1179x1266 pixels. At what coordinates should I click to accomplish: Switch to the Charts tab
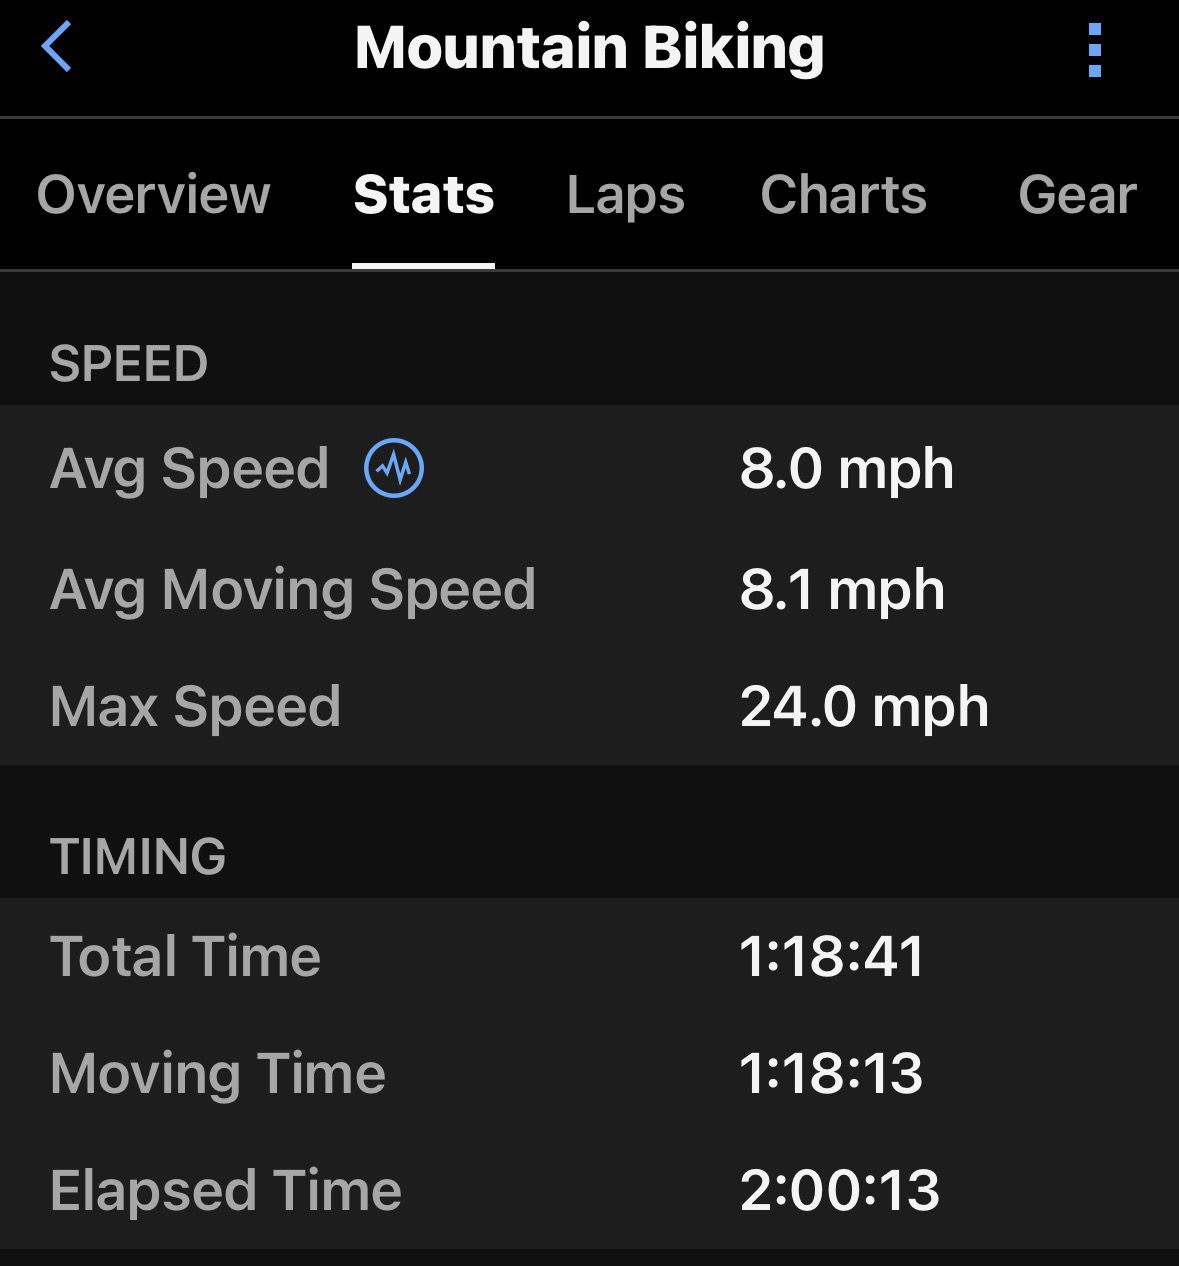click(x=843, y=194)
